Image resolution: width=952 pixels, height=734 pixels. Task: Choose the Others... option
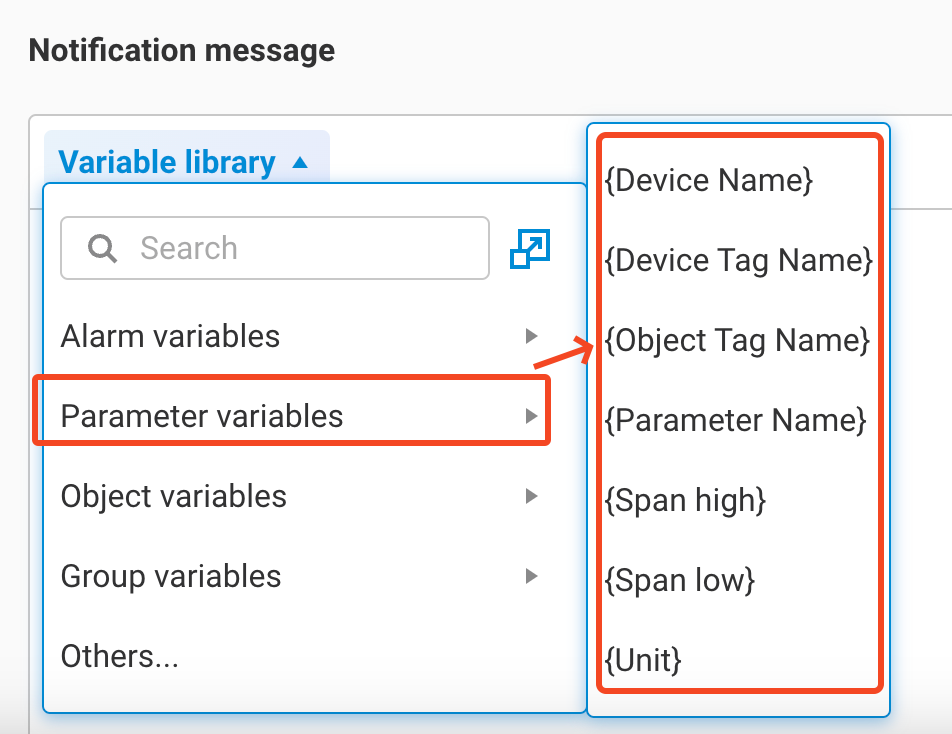coord(120,656)
